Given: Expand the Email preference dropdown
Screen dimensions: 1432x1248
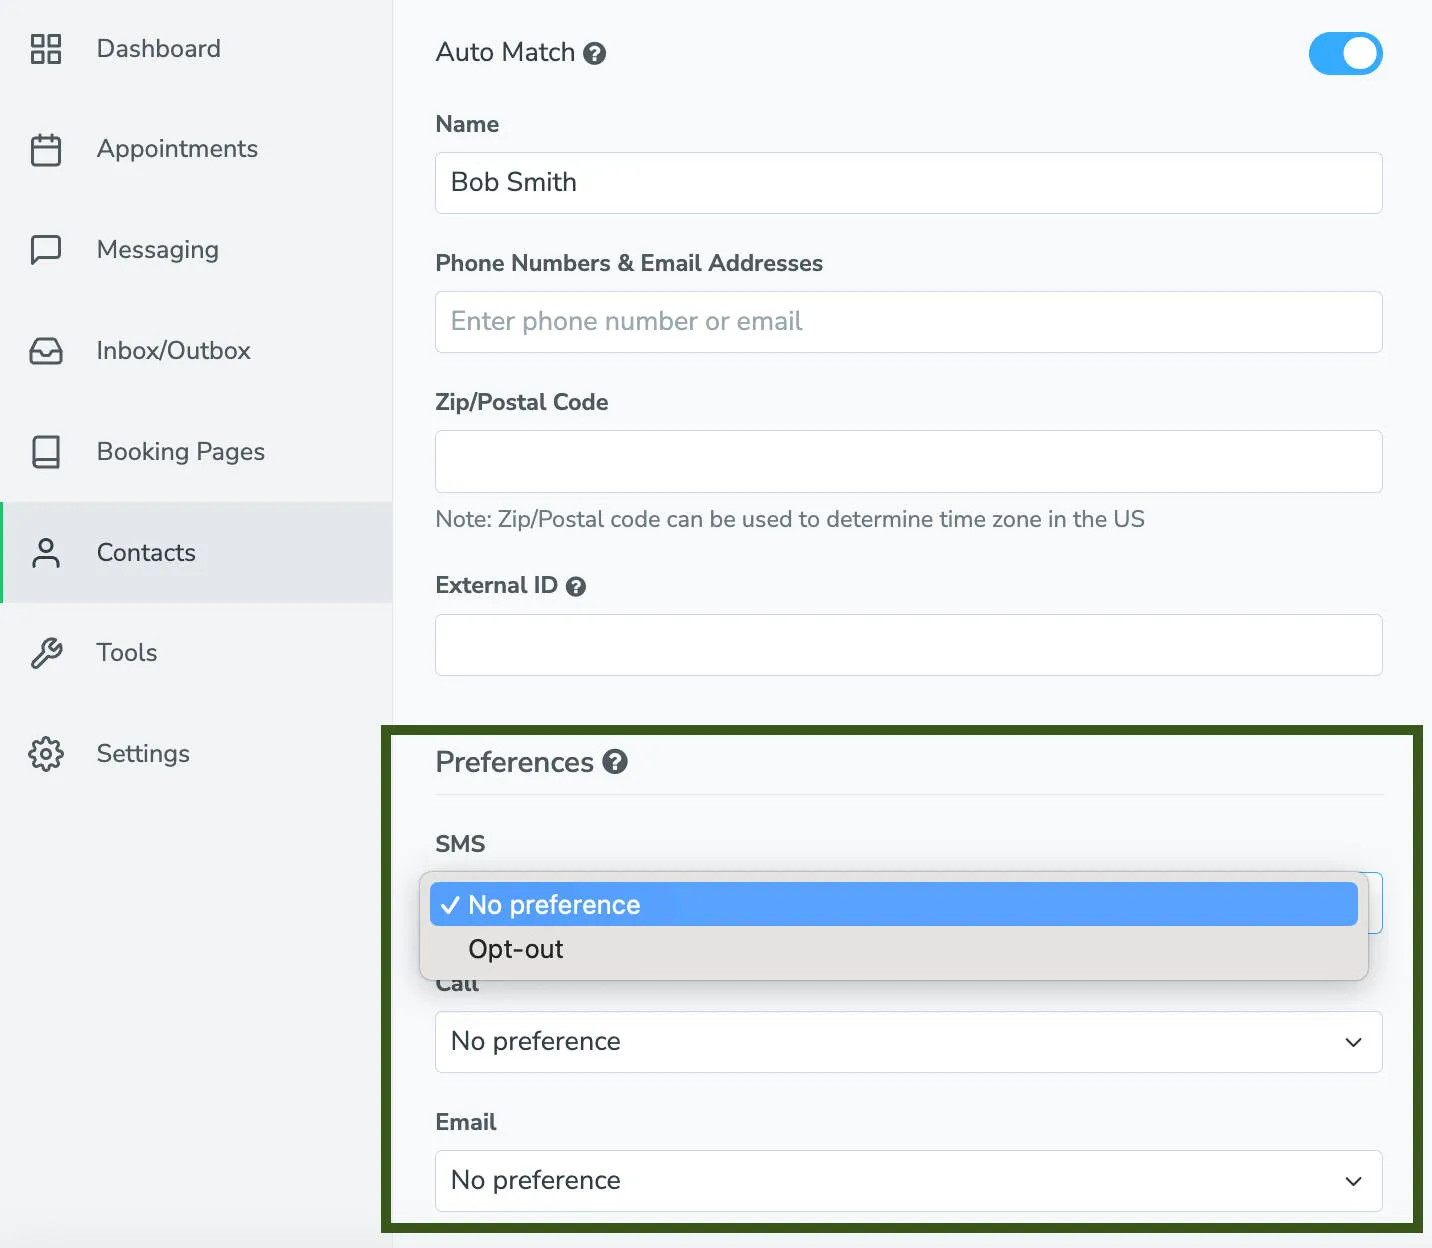Looking at the screenshot, I should pyautogui.click(x=908, y=1181).
